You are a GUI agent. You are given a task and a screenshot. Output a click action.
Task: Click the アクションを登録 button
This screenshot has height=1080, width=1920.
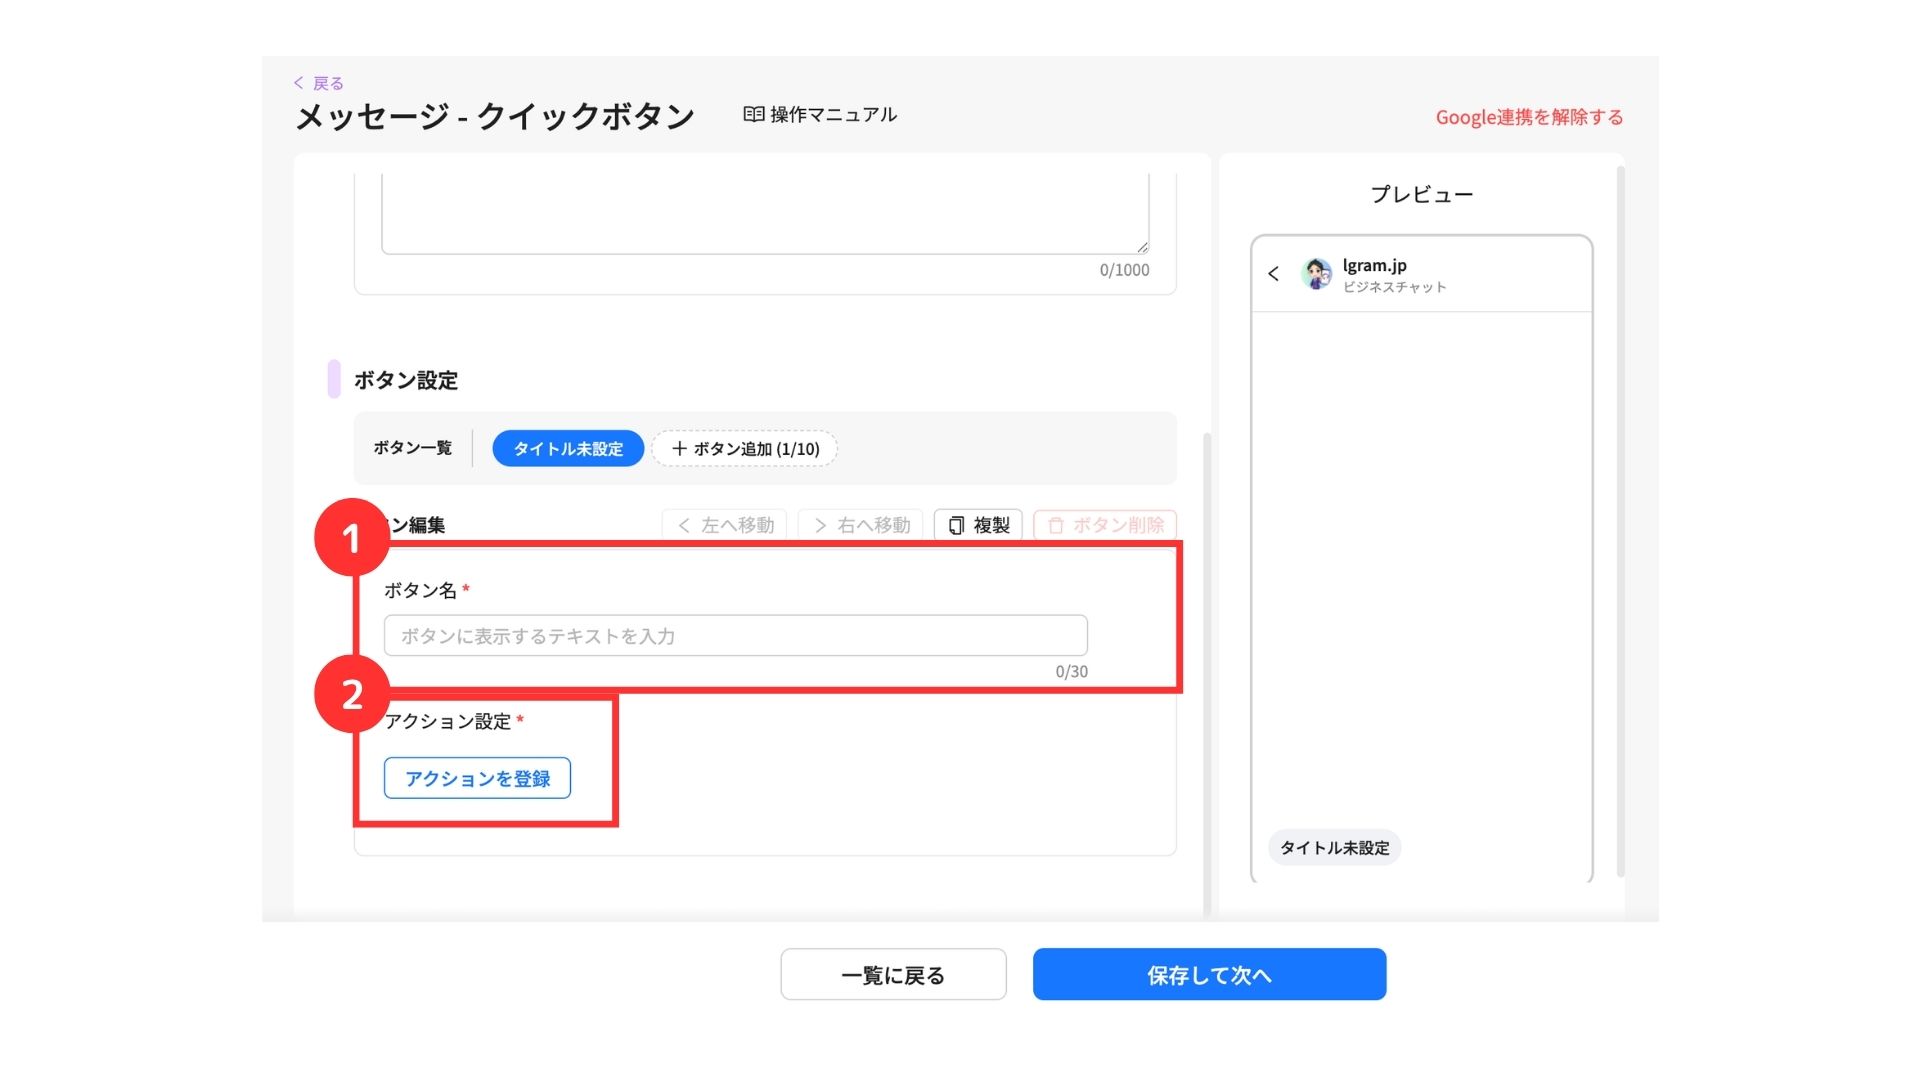(477, 779)
